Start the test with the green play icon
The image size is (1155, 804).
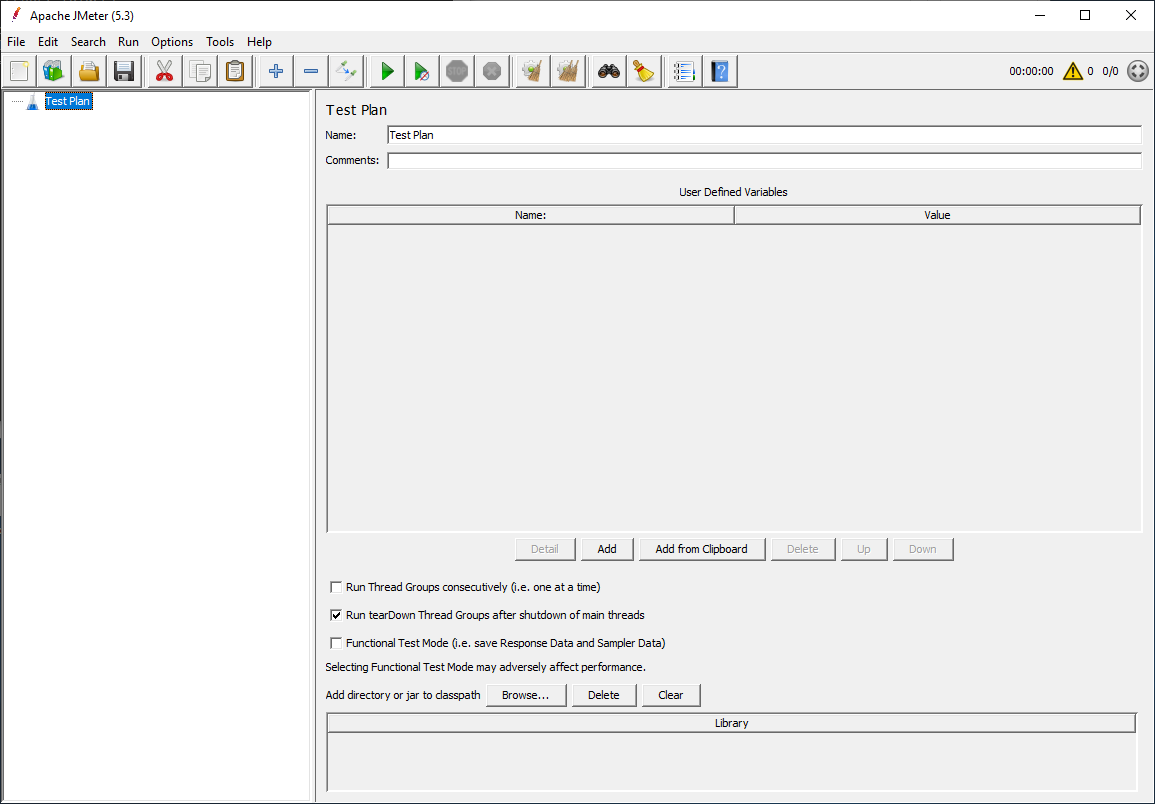tap(387, 71)
